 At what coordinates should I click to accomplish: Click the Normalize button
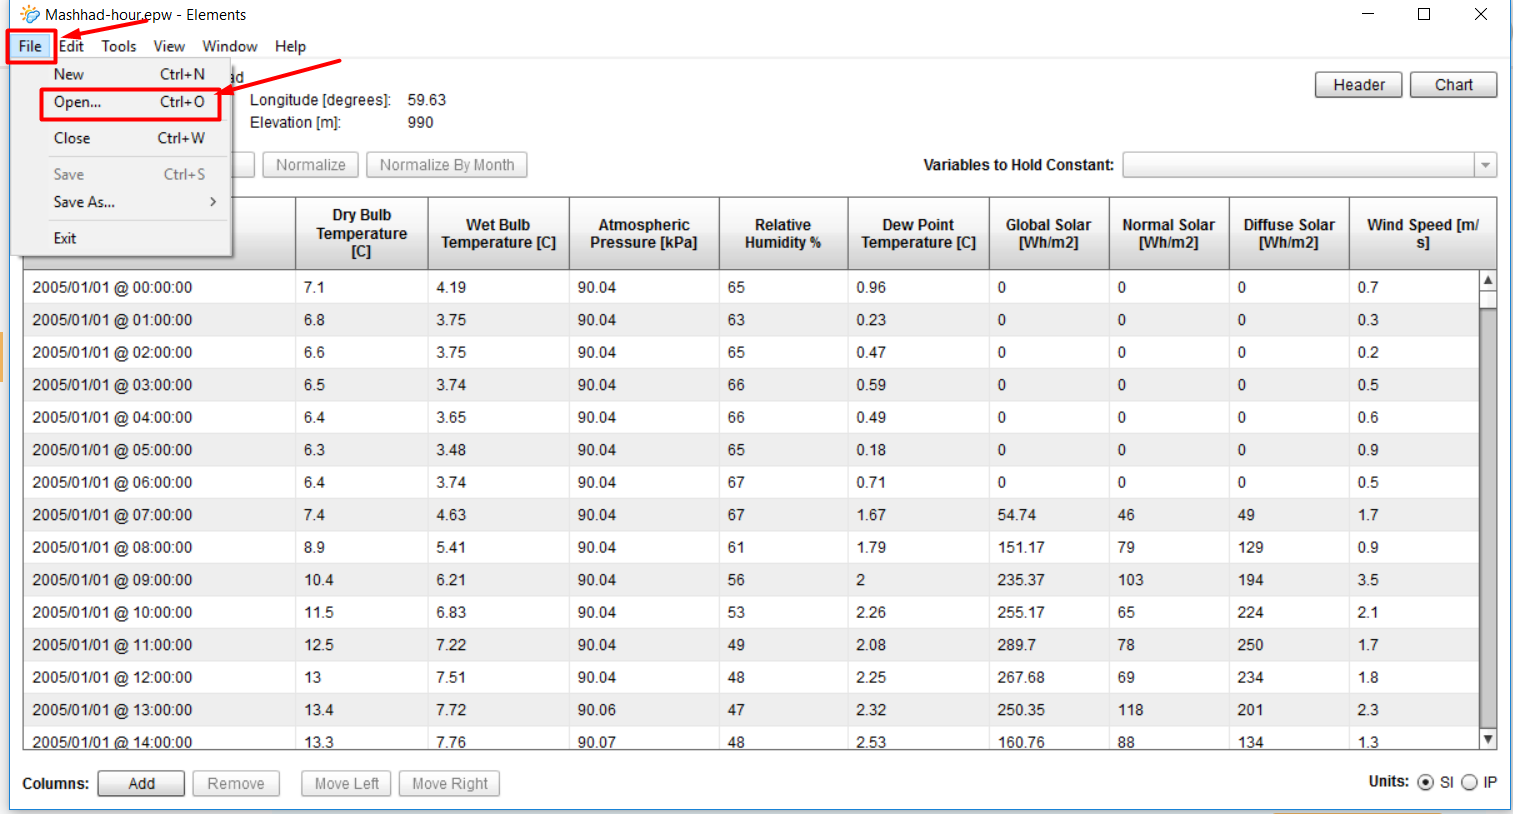(310, 165)
